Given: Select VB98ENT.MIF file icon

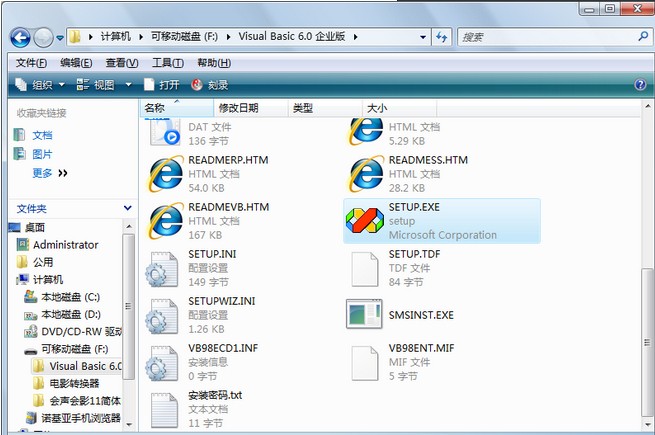Looking at the screenshot, I should pos(364,363).
